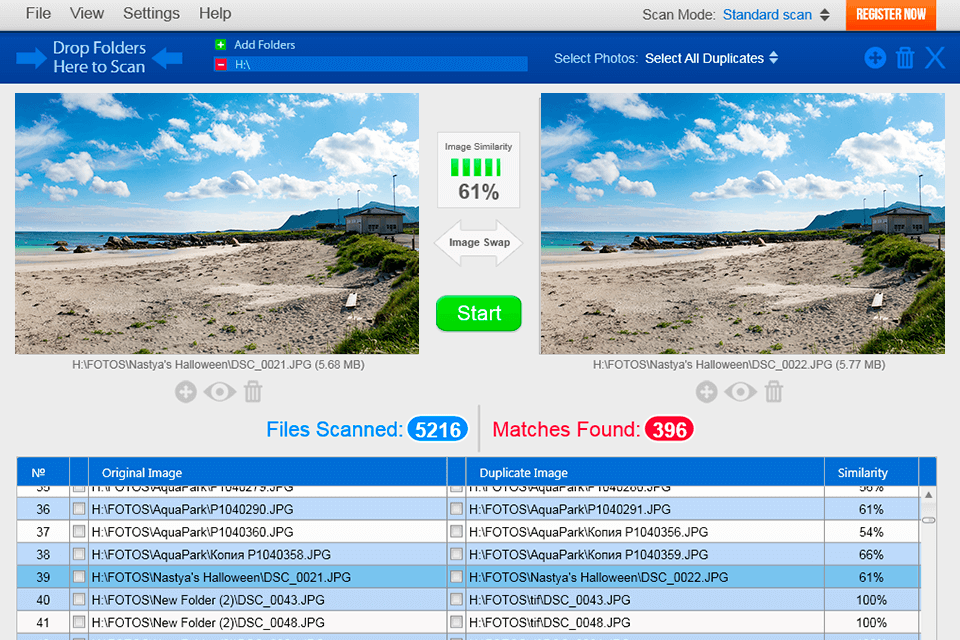Check the duplicate box for Копия P1040359.JPG
Image resolution: width=960 pixels, height=640 pixels.
coord(456,554)
